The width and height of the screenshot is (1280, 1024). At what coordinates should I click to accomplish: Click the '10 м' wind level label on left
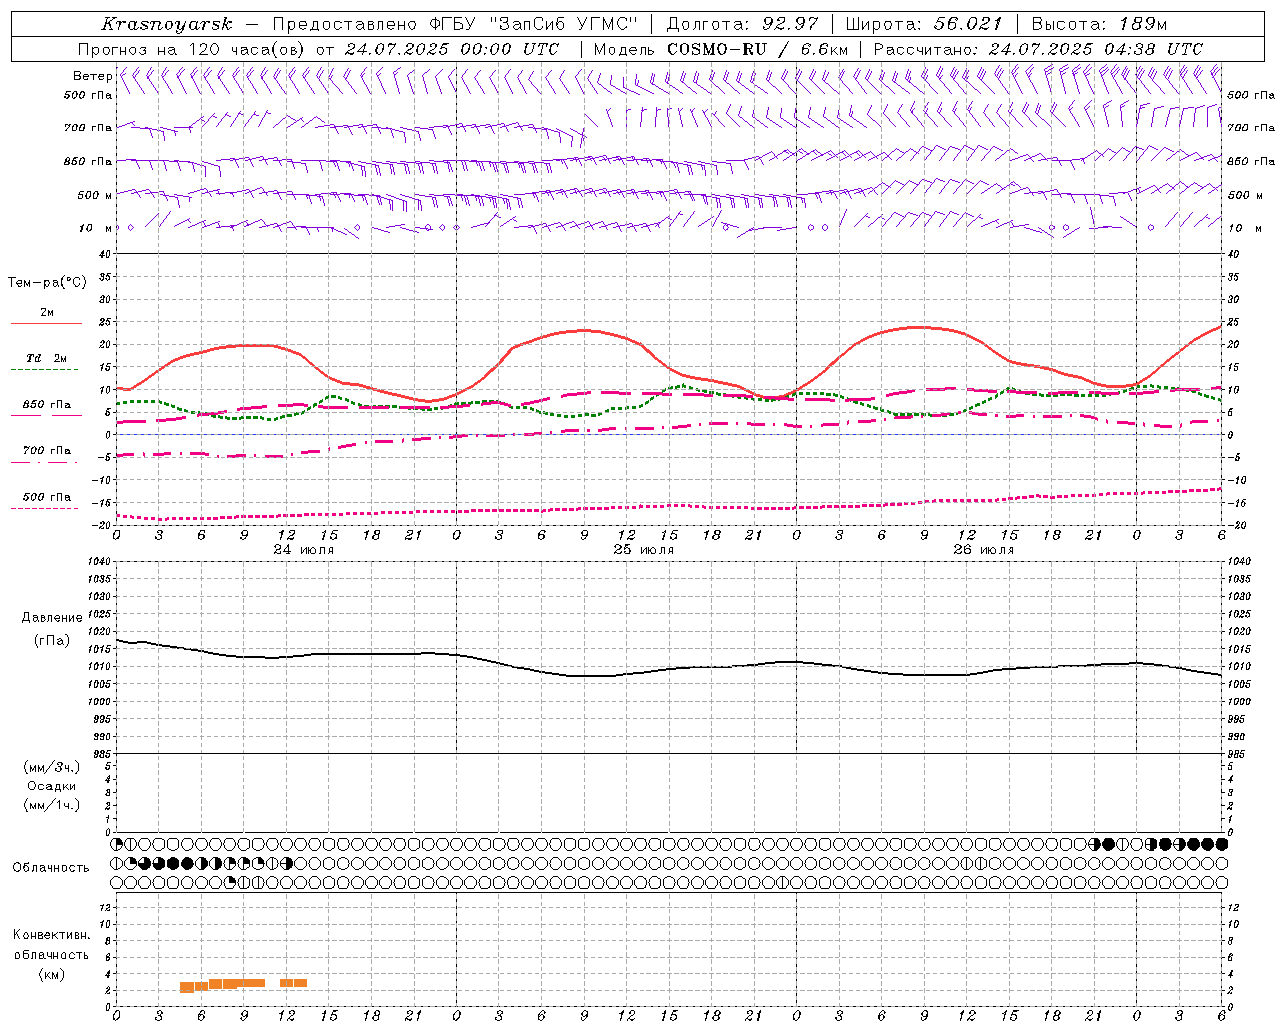(x=95, y=228)
